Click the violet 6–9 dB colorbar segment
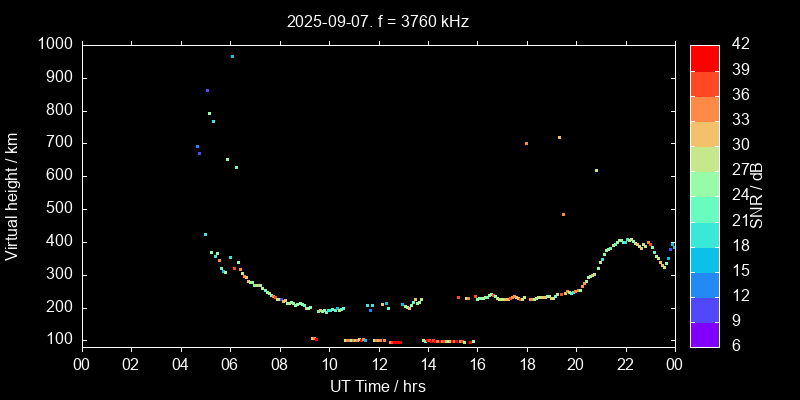 coord(705,332)
